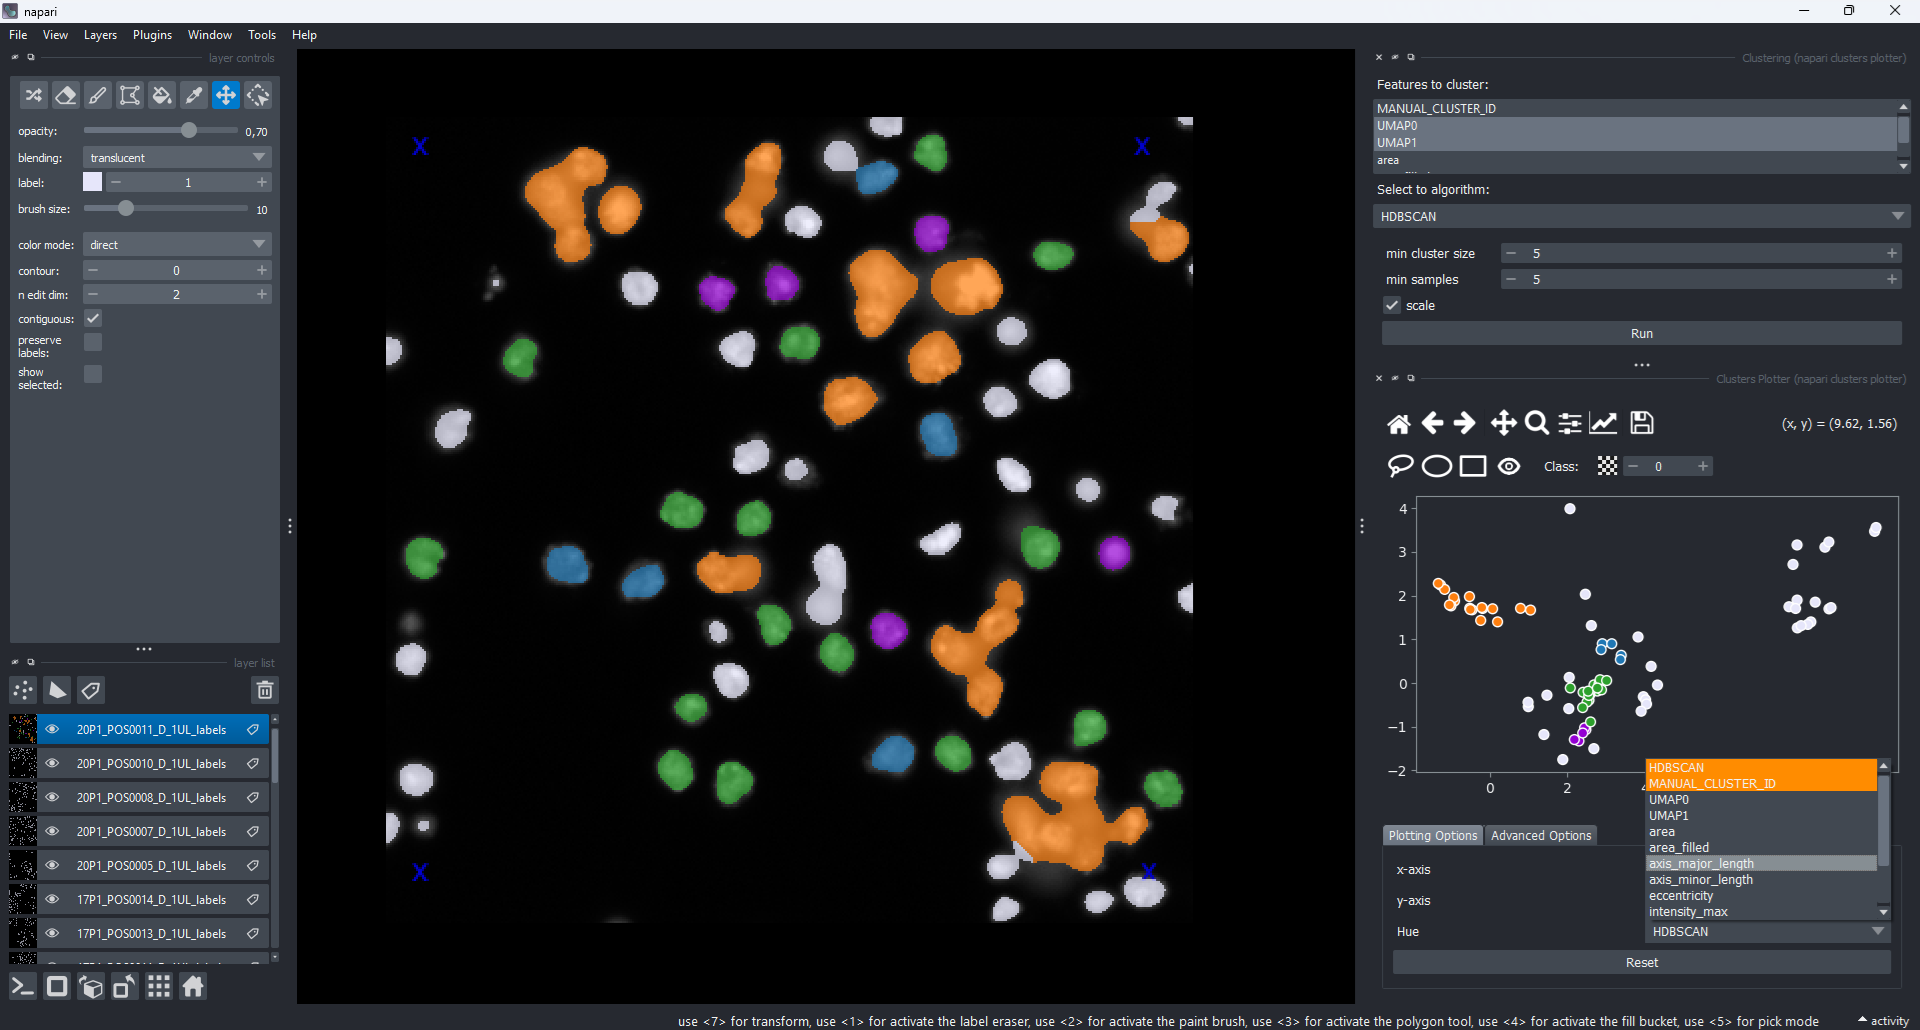Choose axis_major_length in dropdown list

pyautogui.click(x=1760, y=864)
